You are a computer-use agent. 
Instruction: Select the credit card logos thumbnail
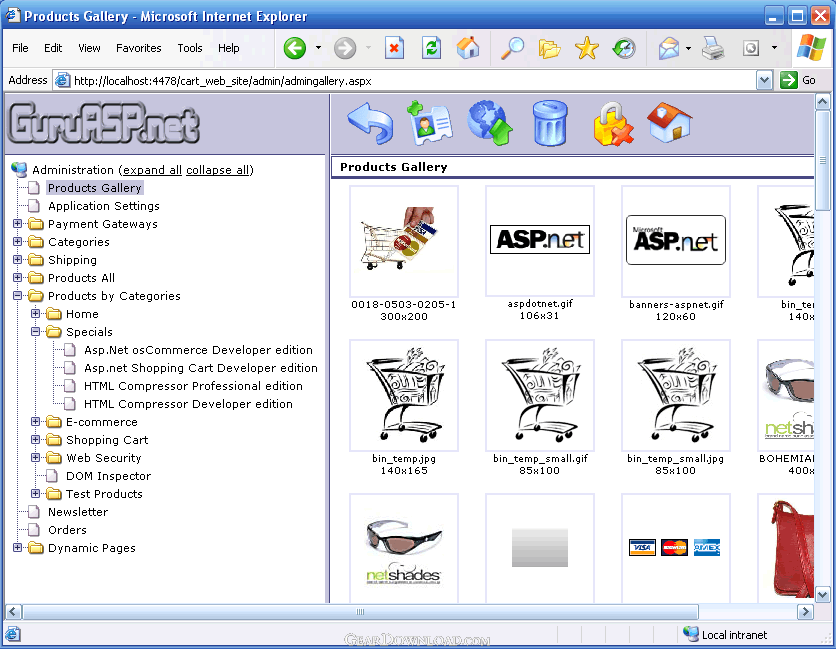coord(676,548)
